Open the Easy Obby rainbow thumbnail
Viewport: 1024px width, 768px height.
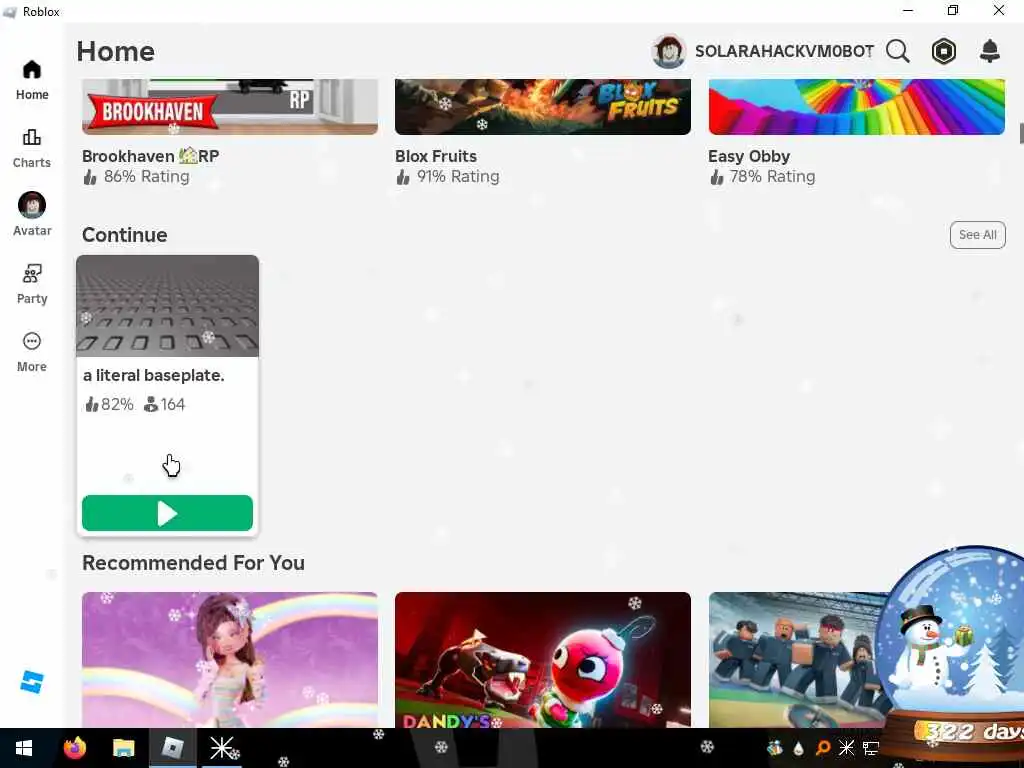(x=856, y=107)
